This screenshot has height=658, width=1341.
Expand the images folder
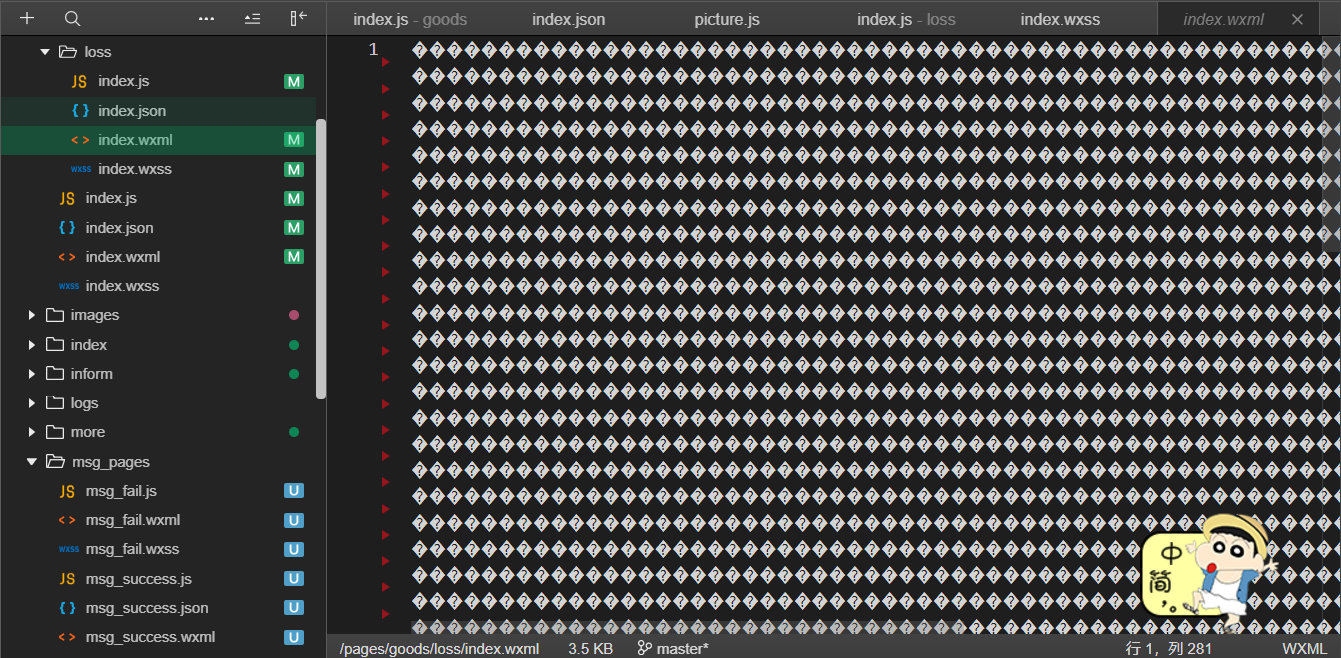click(x=32, y=315)
